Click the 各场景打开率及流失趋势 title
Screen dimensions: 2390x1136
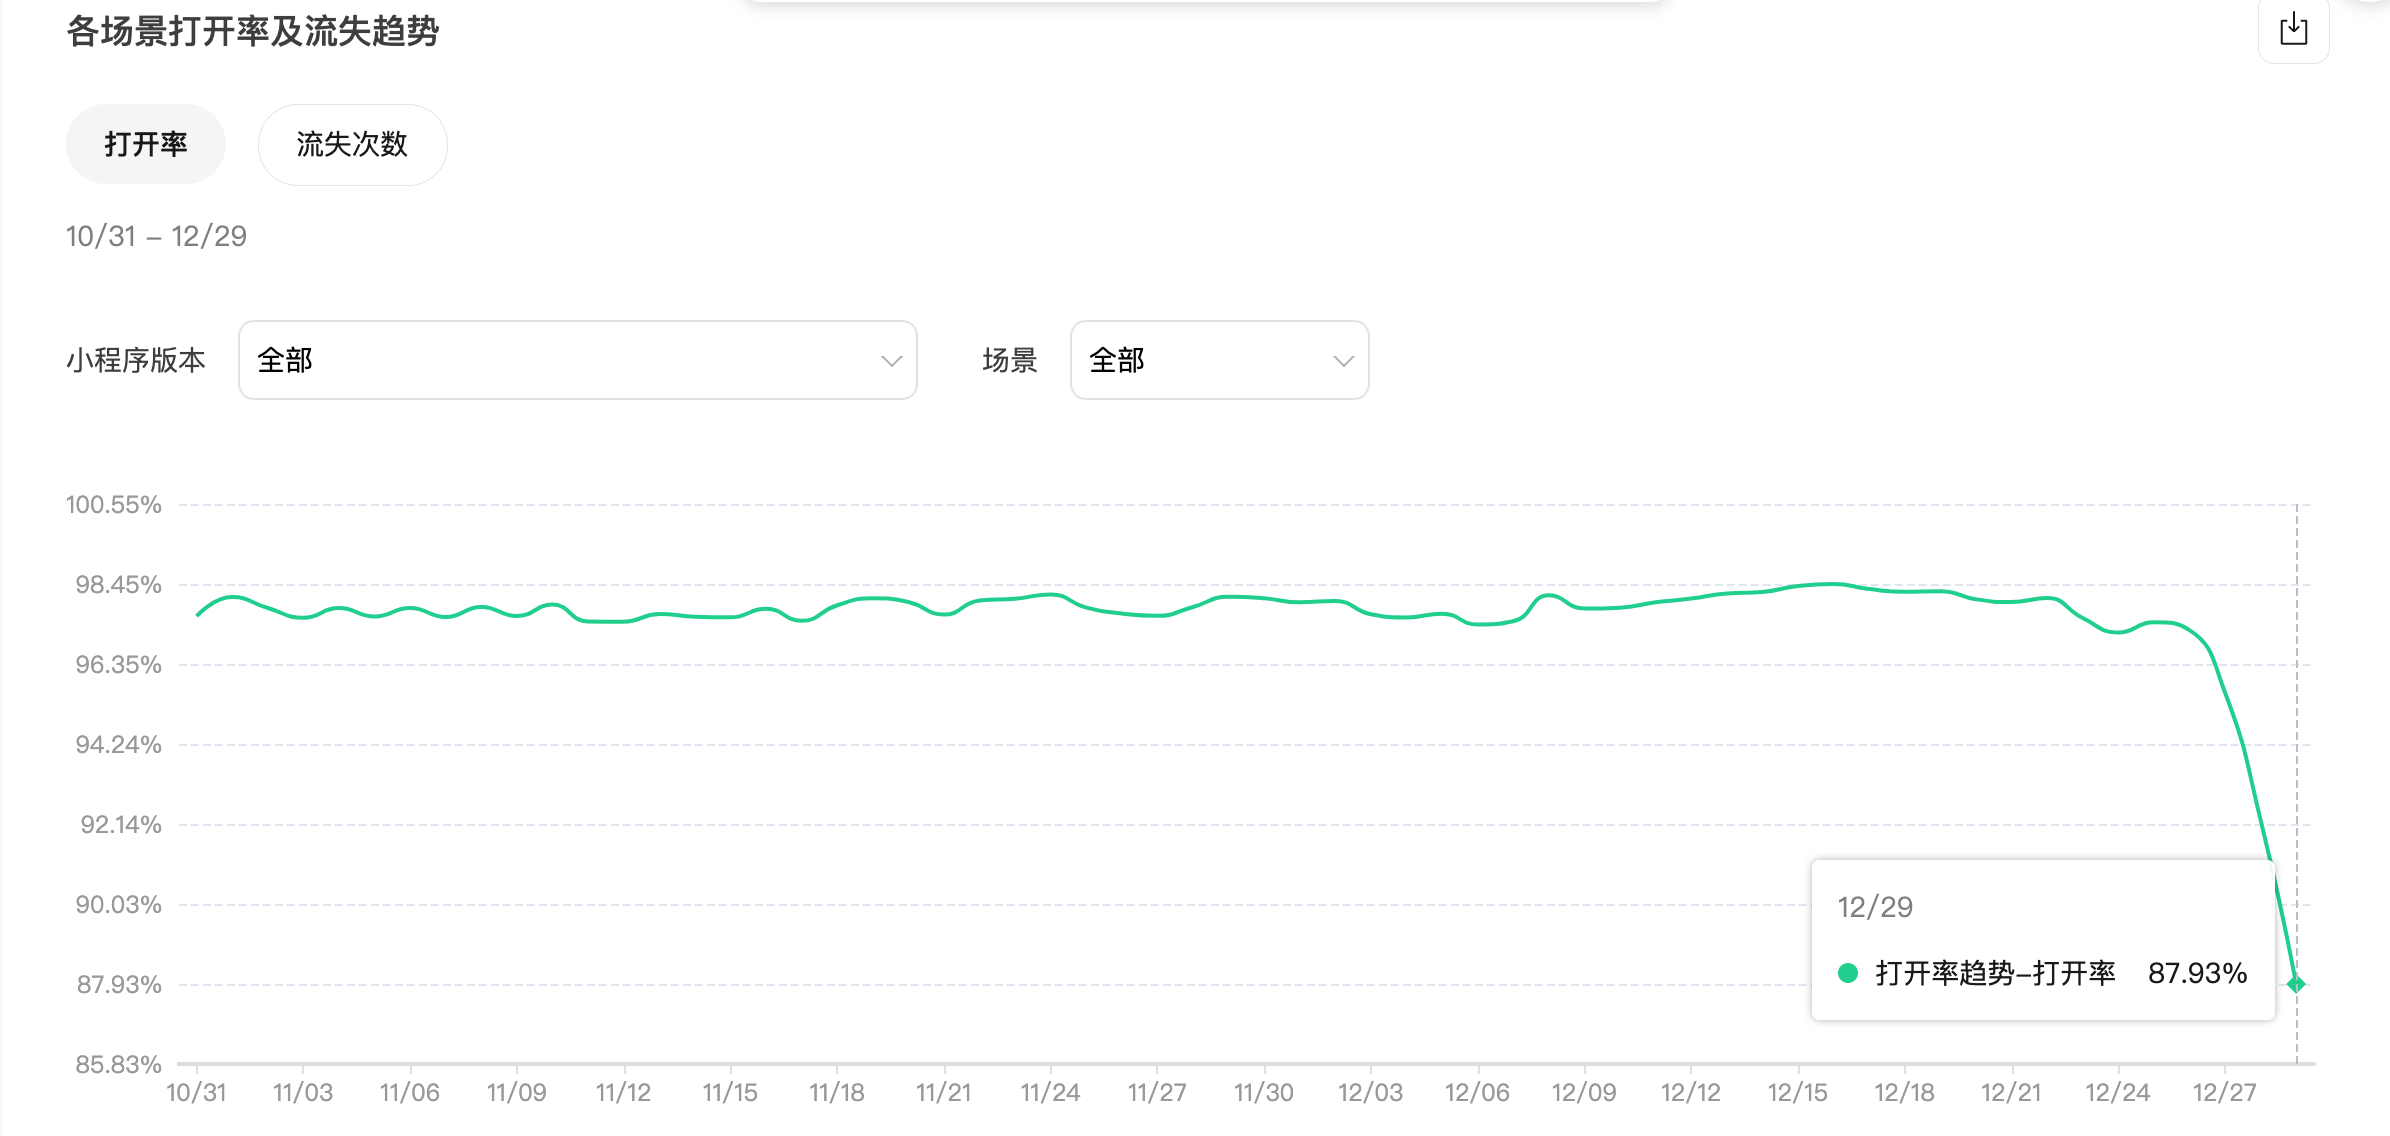click(253, 32)
